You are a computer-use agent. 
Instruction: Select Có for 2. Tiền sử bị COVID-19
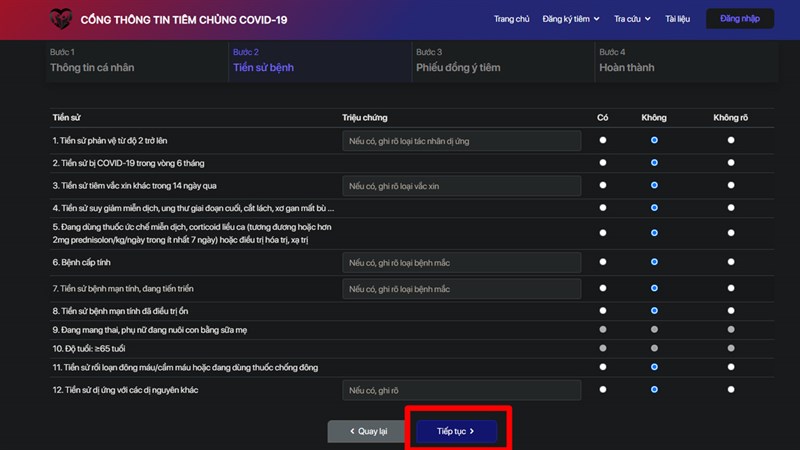603,163
